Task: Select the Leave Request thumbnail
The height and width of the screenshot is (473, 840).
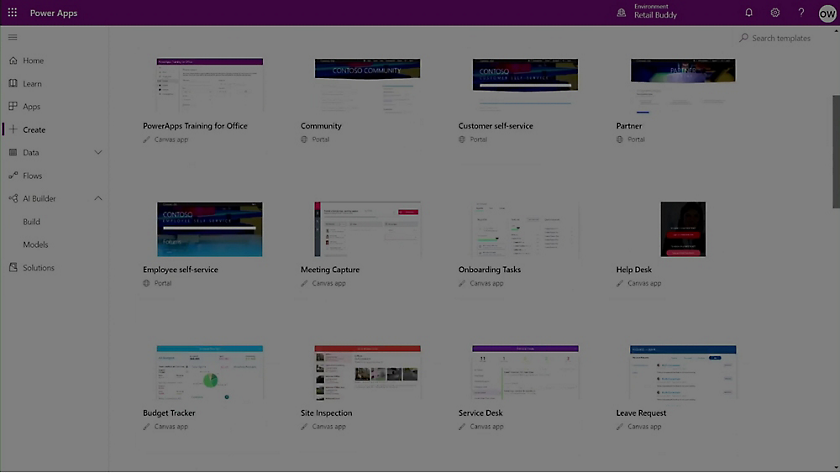Action: pyautogui.click(x=683, y=373)
